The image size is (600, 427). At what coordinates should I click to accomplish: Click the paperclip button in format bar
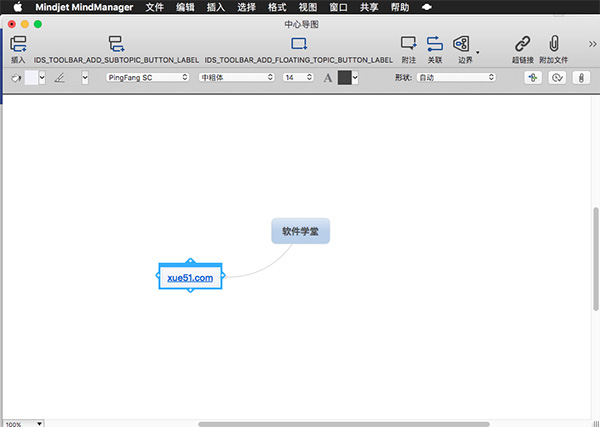pos(581,78)
